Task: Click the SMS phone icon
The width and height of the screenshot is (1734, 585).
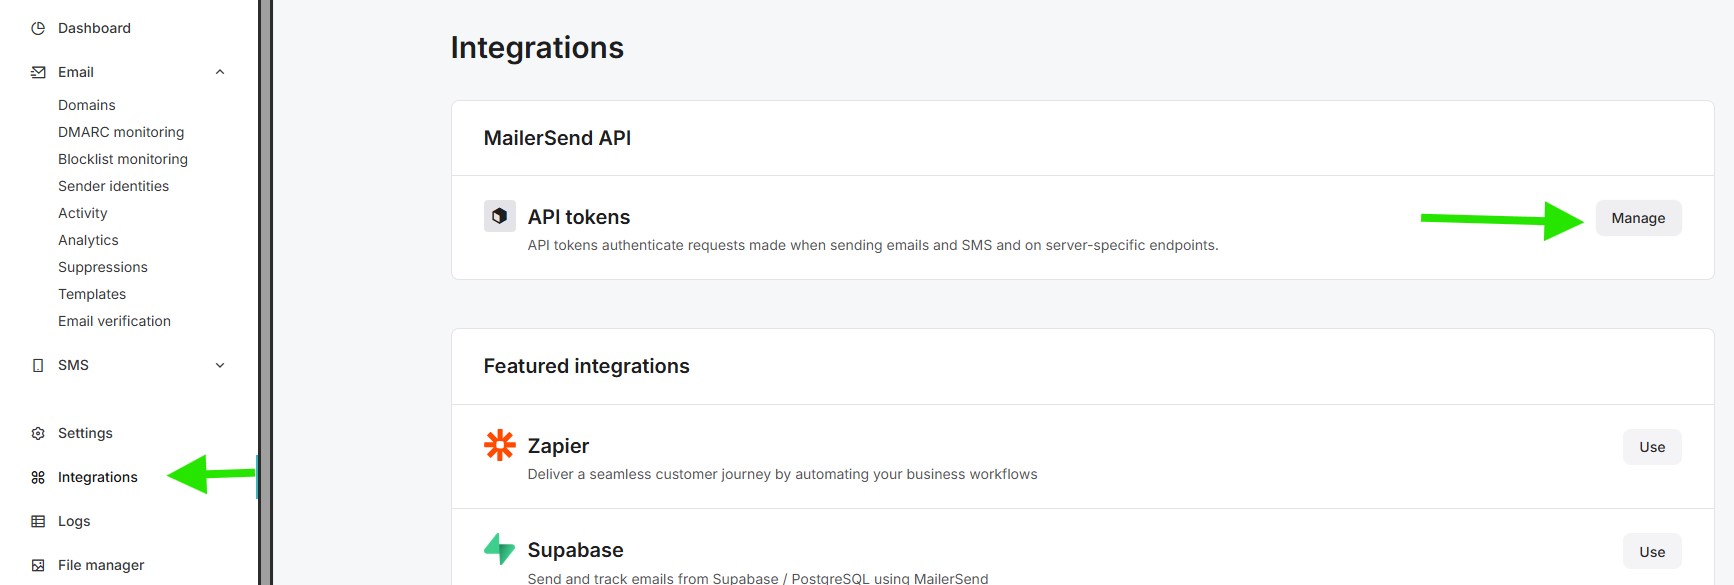Action: click(x=38, y=365)
